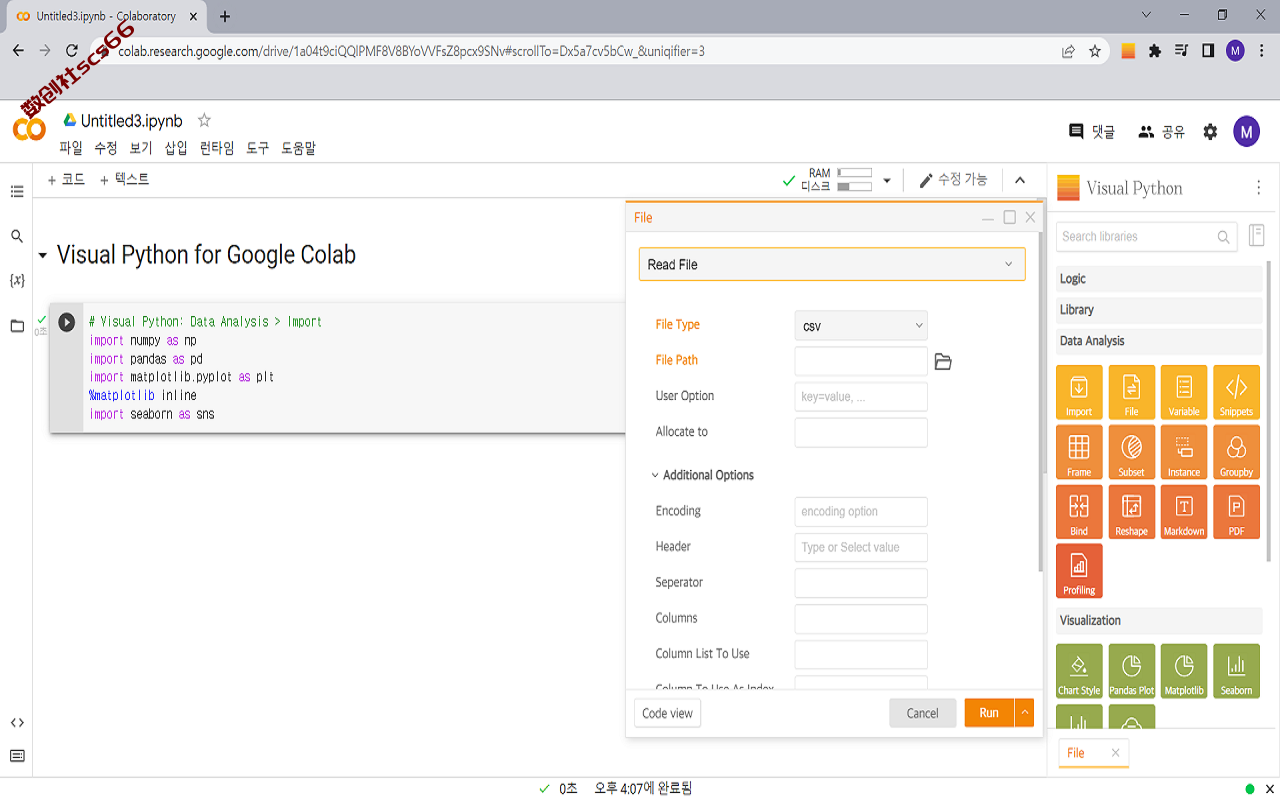Open the 삽입 menu
The image size is (1280, 800).
(x=176, y=148)
